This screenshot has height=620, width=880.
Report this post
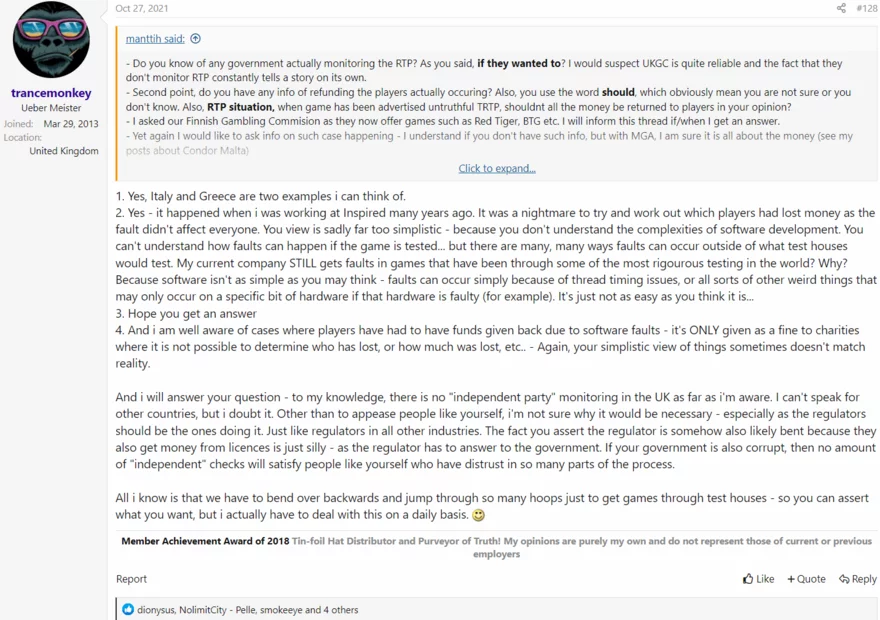click(x=131, y=579)
